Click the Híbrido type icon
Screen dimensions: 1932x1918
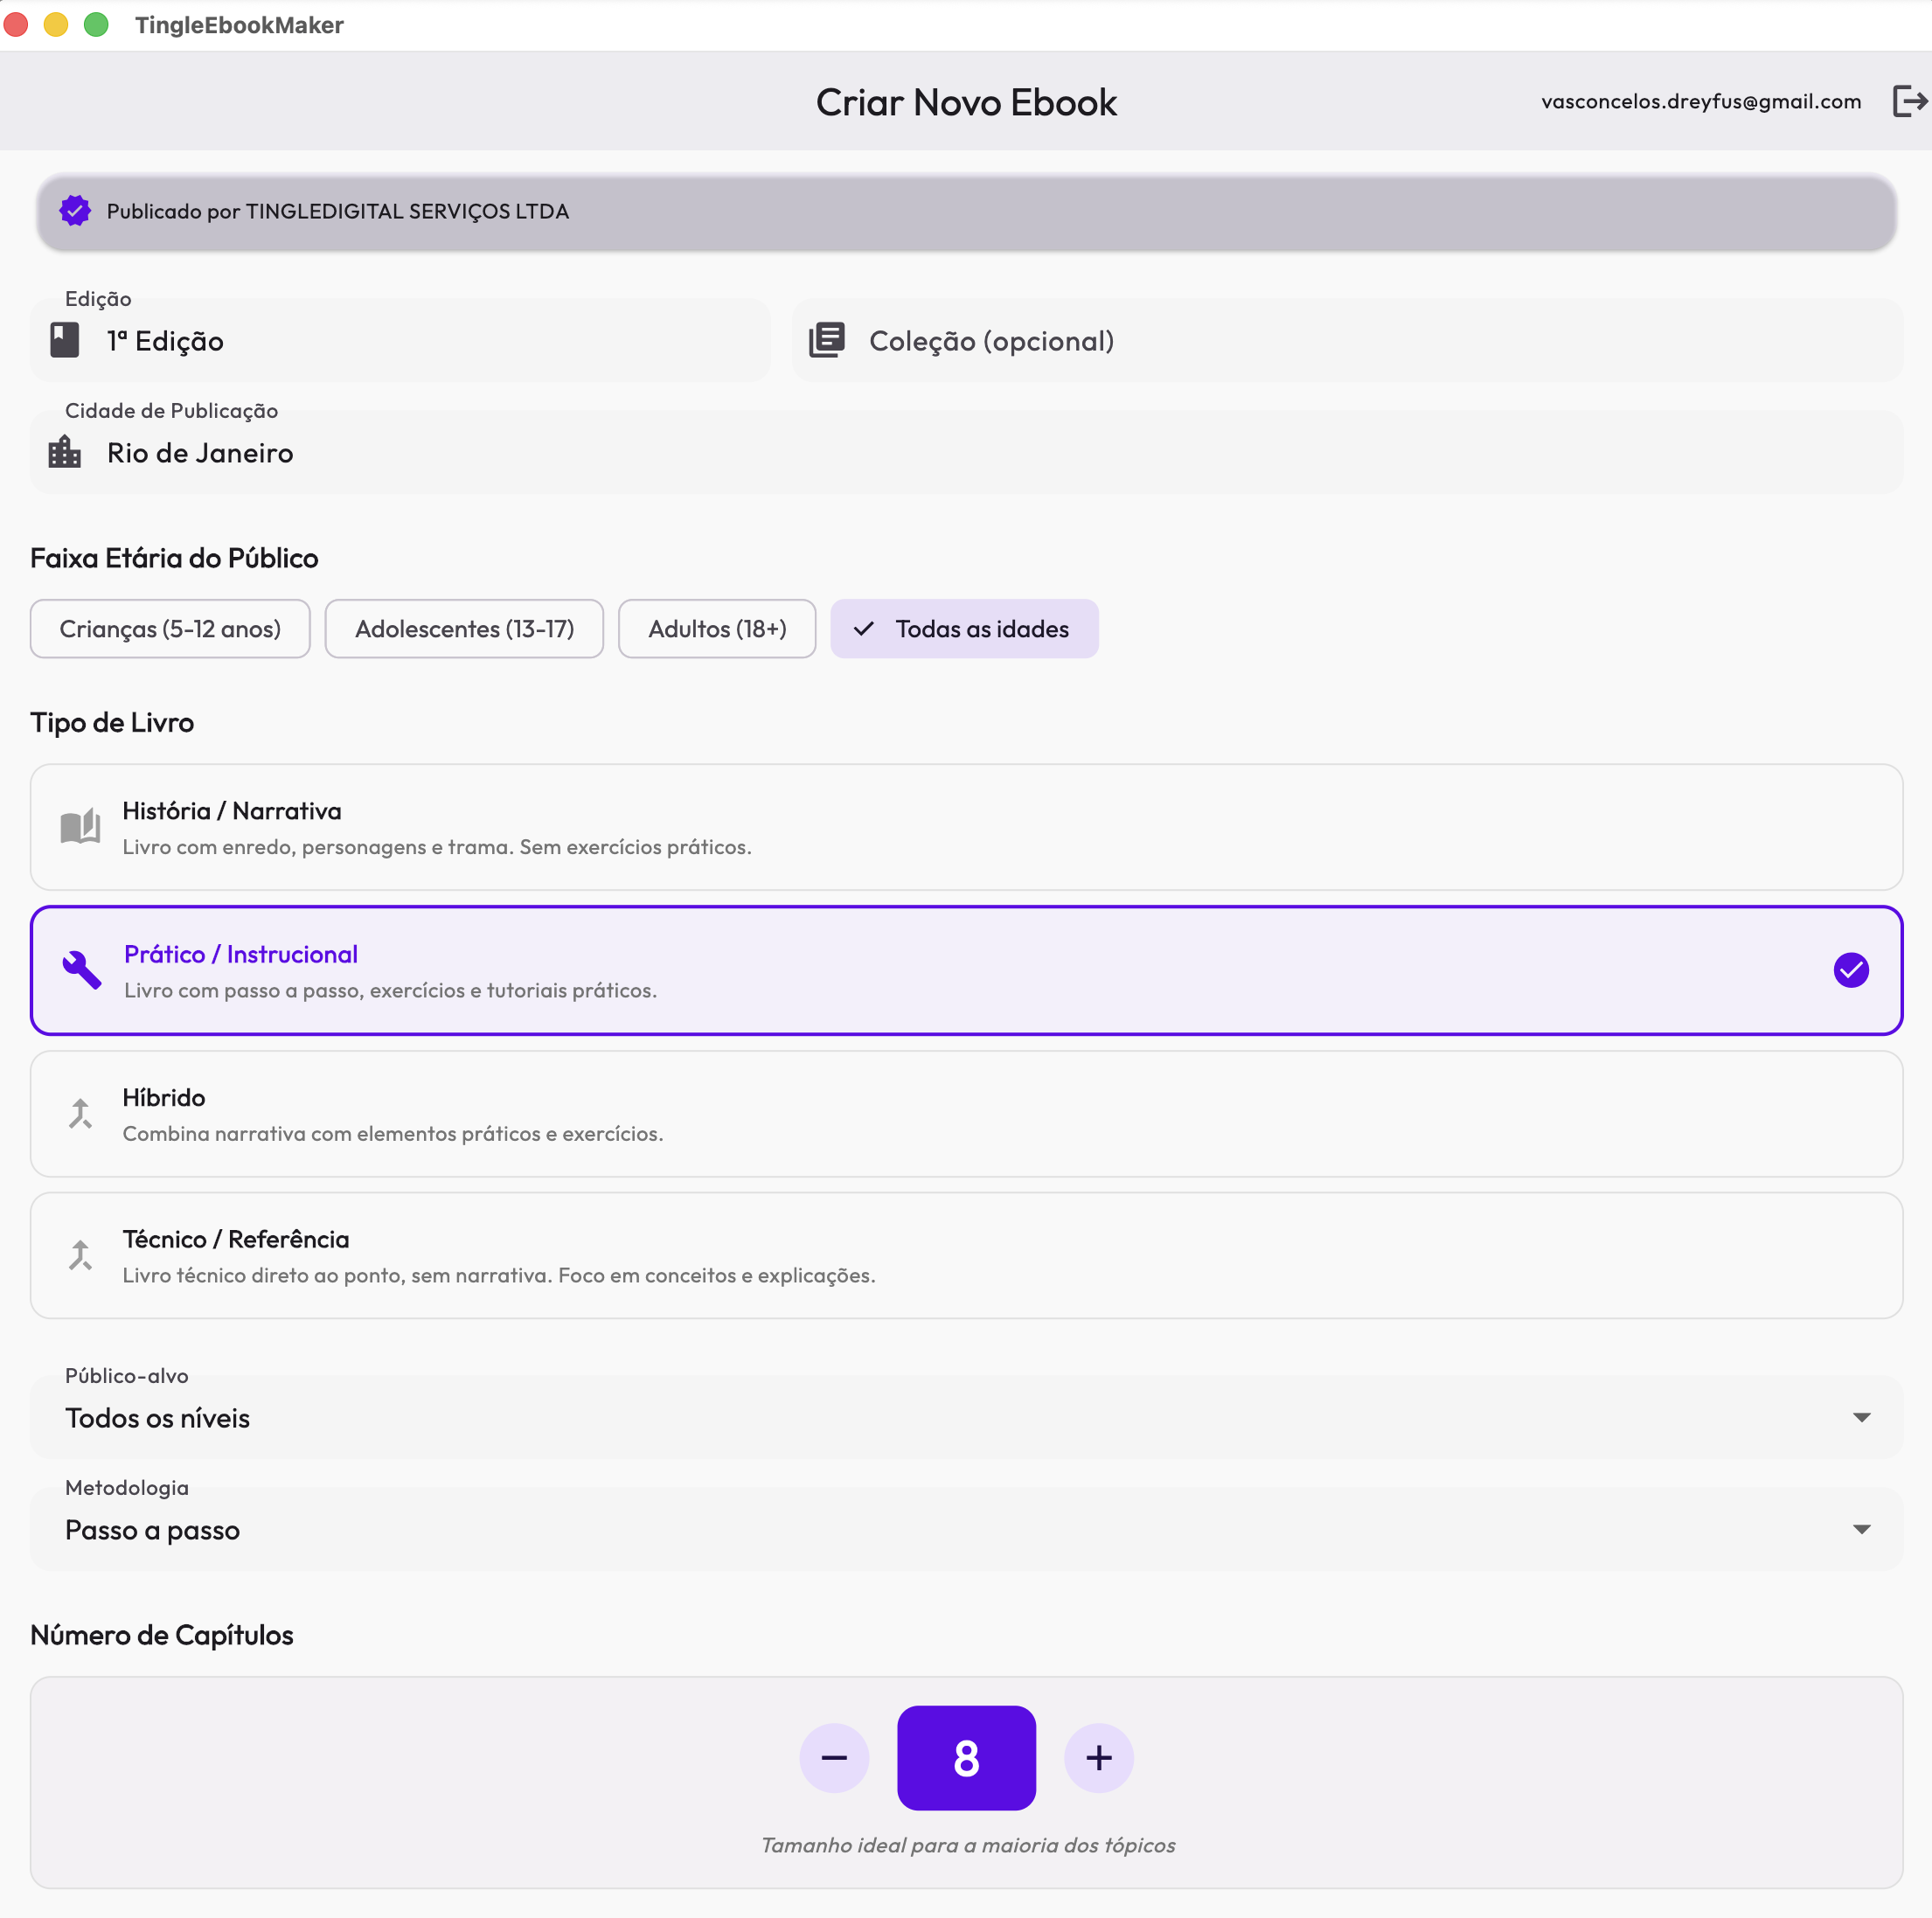[81, 1113]
